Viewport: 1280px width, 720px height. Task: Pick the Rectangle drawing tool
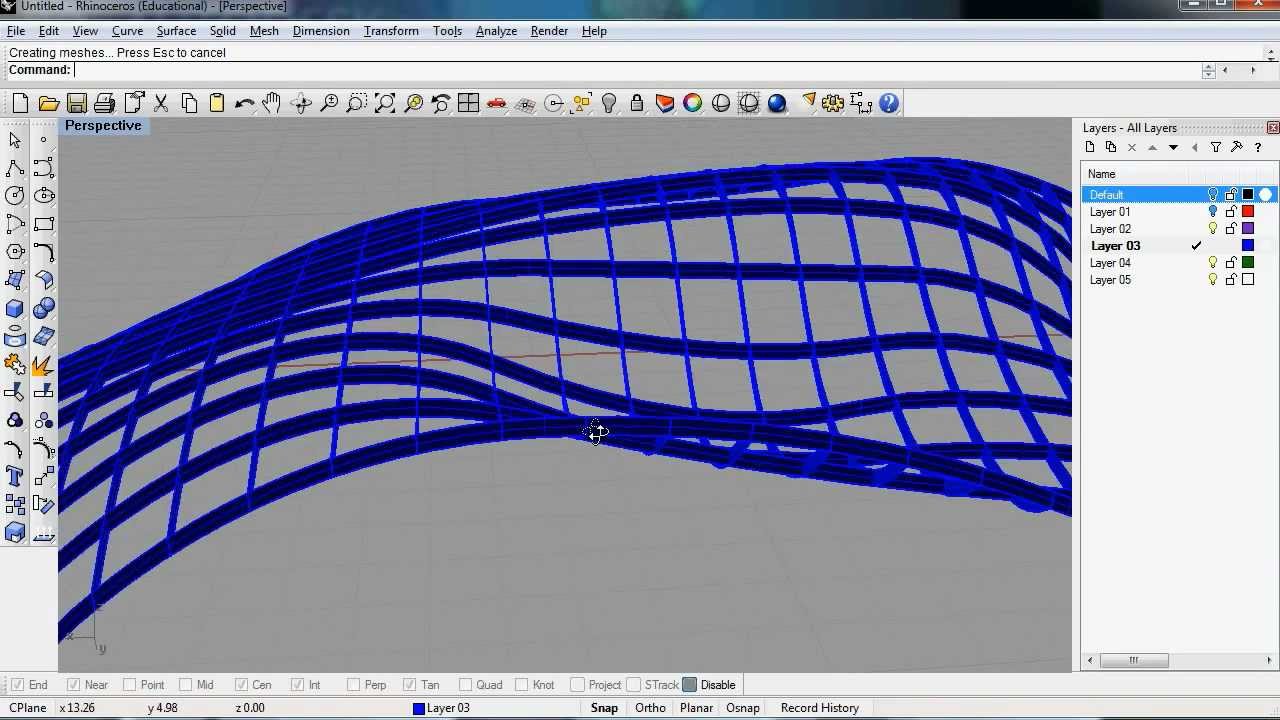click(44, 224)
